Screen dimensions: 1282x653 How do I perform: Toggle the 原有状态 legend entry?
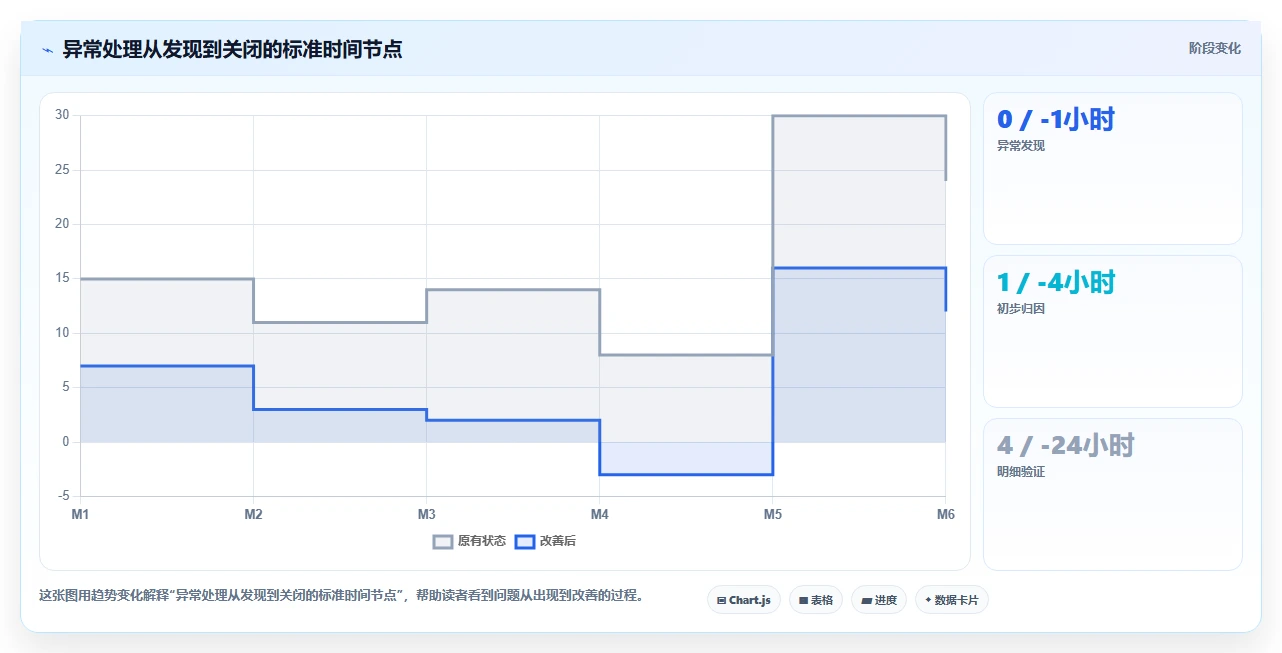469,541
